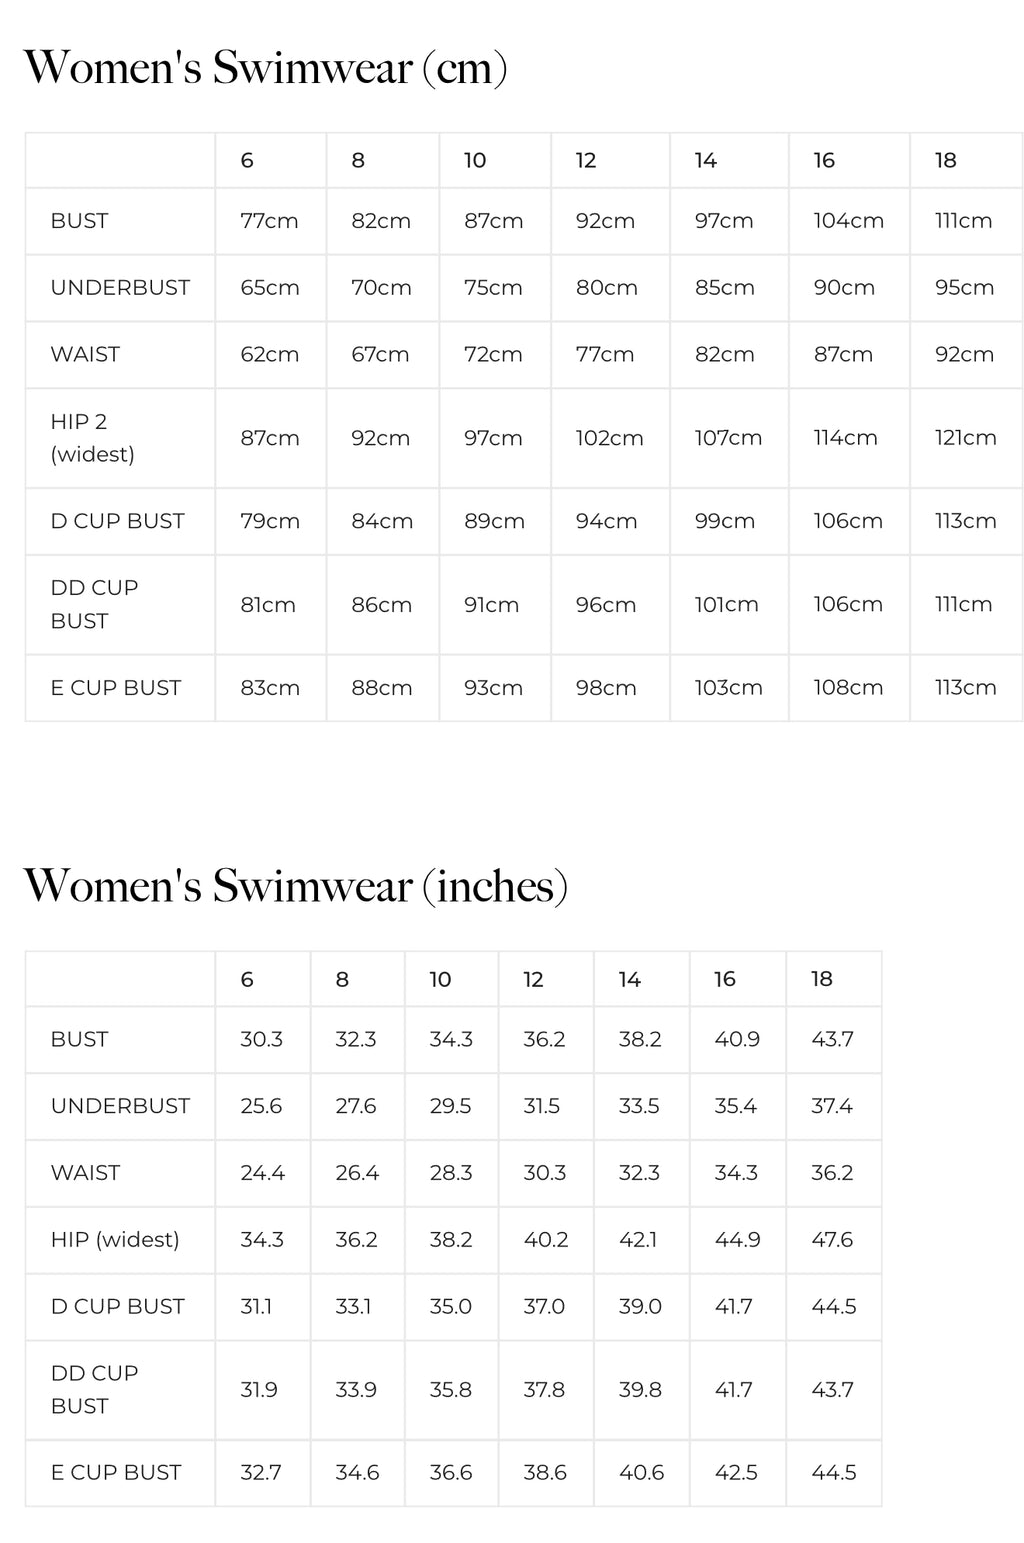
Task: Click the "Women's Swimwear (inches)" heading
Action: pos(295,887)
